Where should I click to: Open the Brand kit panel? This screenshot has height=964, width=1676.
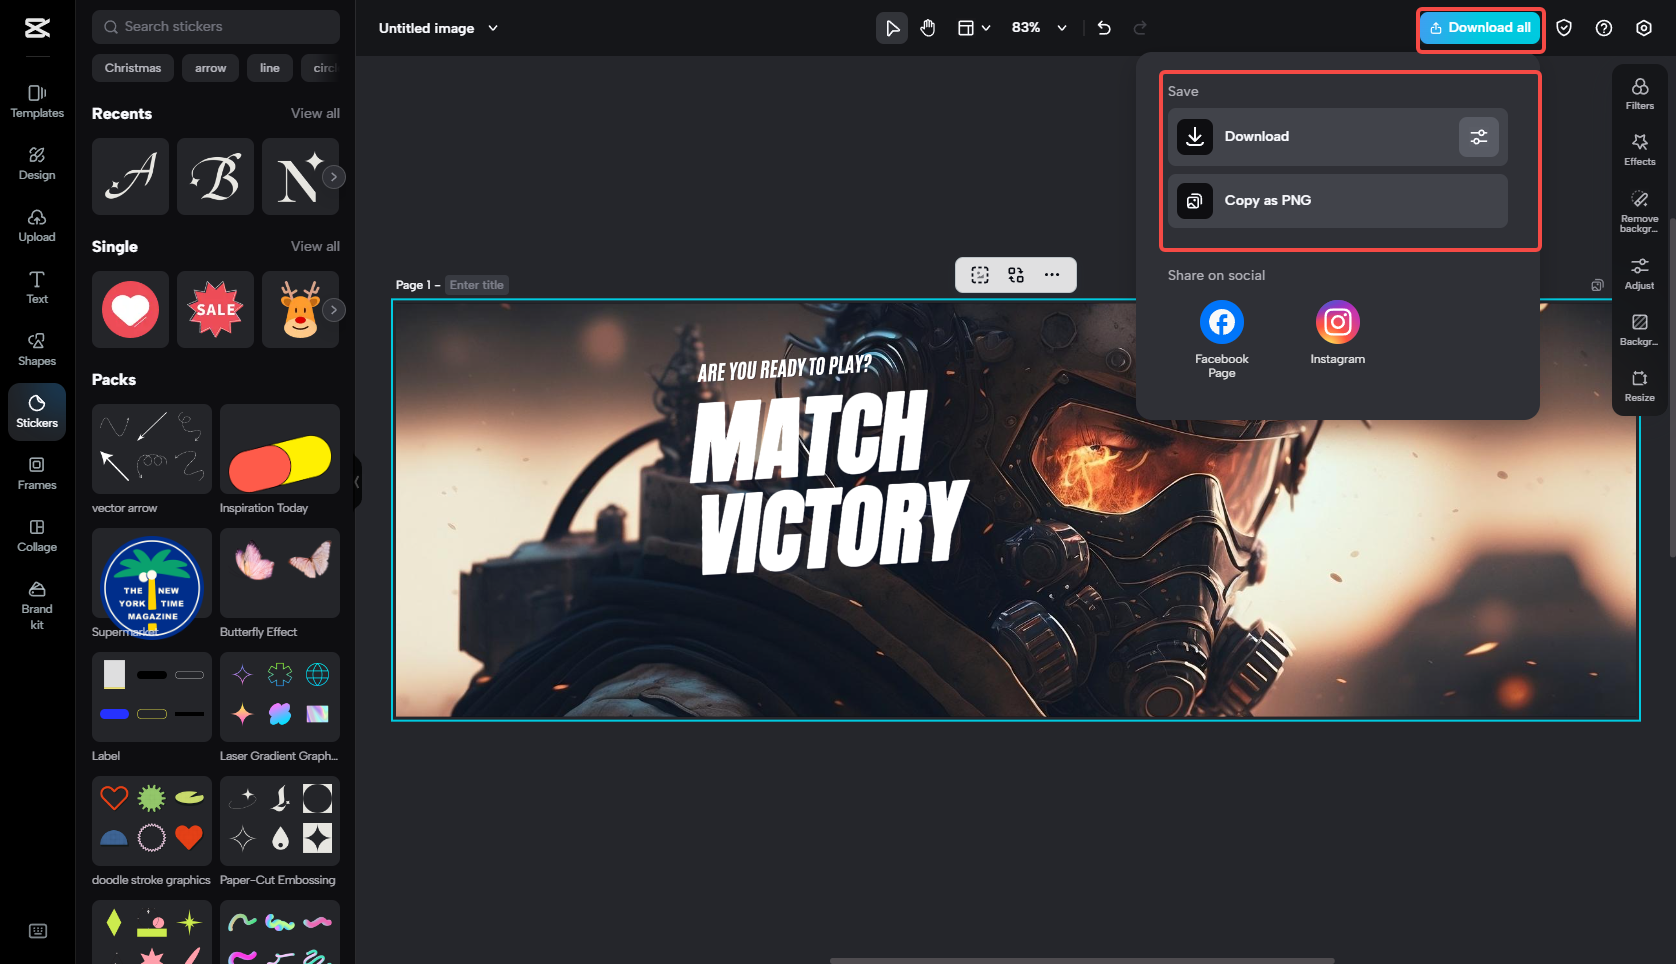[x=37, y=604]
